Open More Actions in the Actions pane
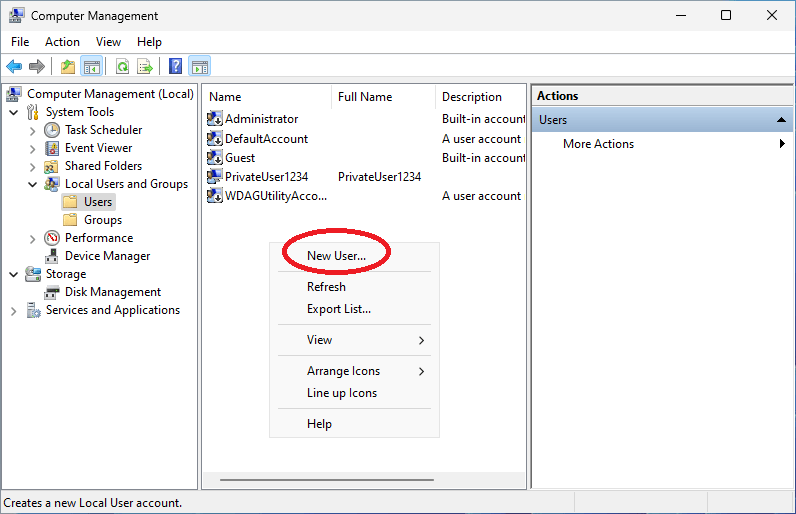The image size is (796, 514). (662, 144)
